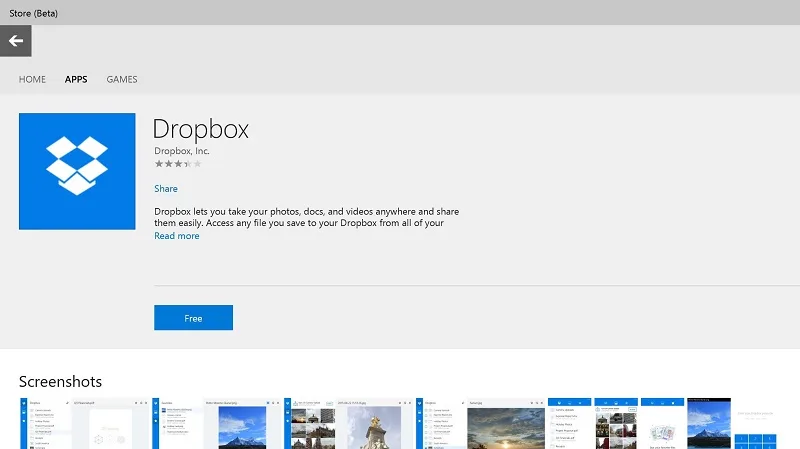Open the second screenshot with mountain photo

click(x=217, y=423)
